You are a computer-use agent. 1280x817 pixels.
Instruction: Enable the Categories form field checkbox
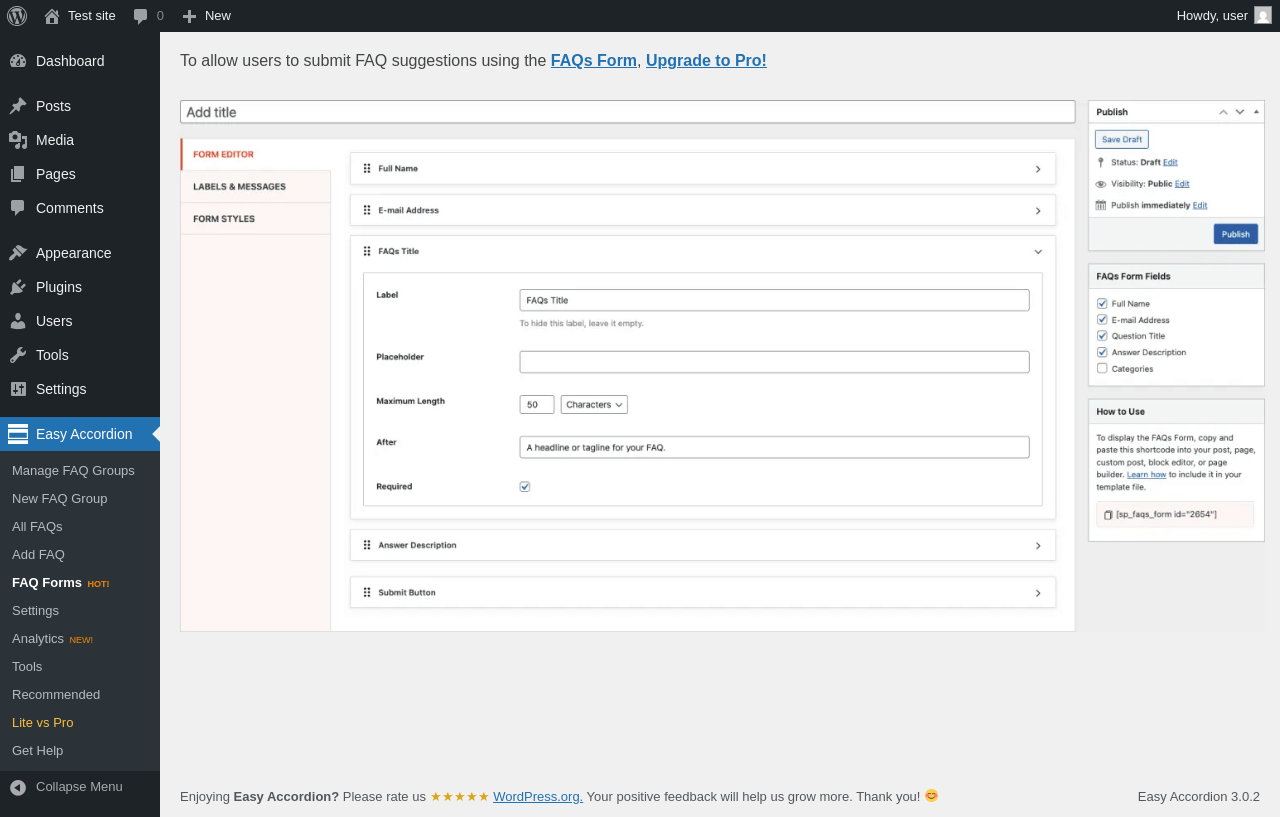click(1102, 368)
